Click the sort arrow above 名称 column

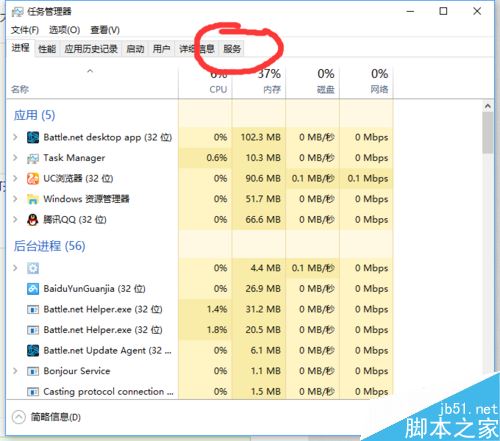pos(90,71)
